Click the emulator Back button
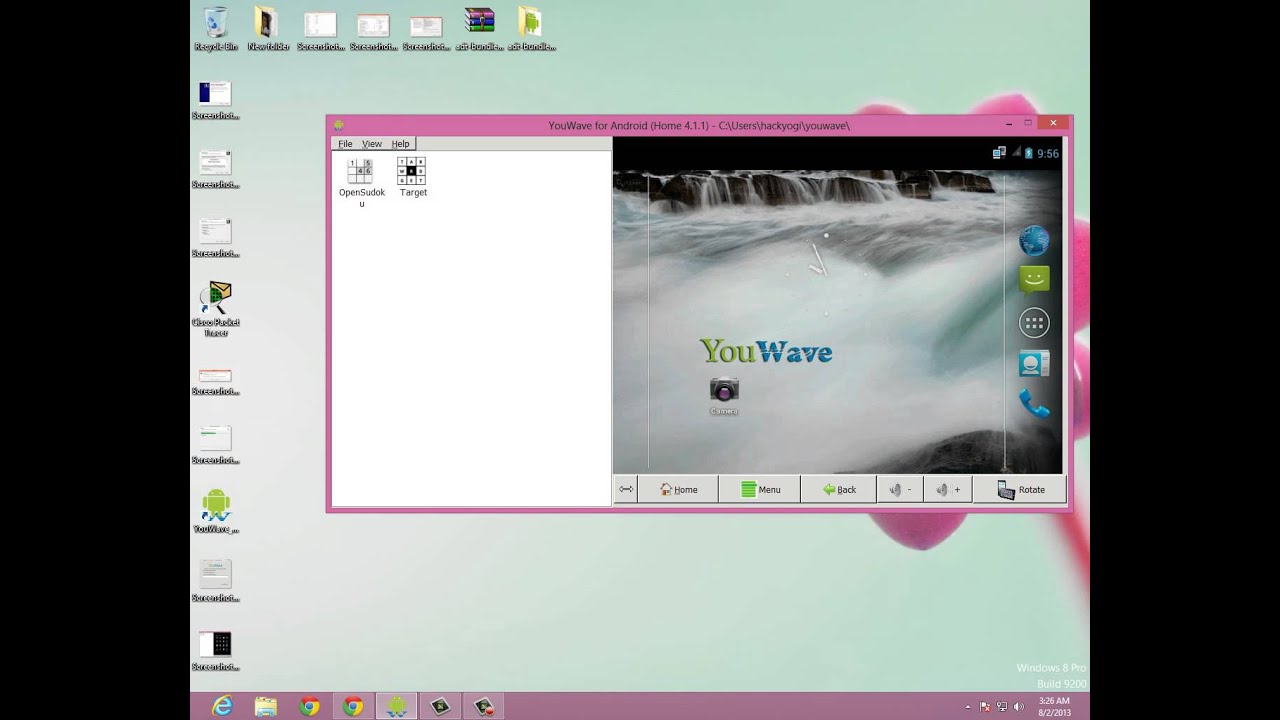The image size is (1280, 720). tap(839, 489)
